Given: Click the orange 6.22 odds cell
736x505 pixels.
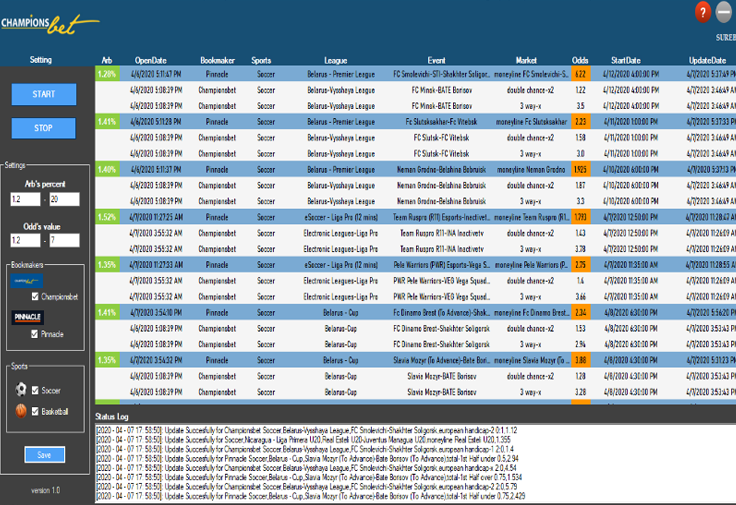Looking at the screenshot, I should coord(581,74).
